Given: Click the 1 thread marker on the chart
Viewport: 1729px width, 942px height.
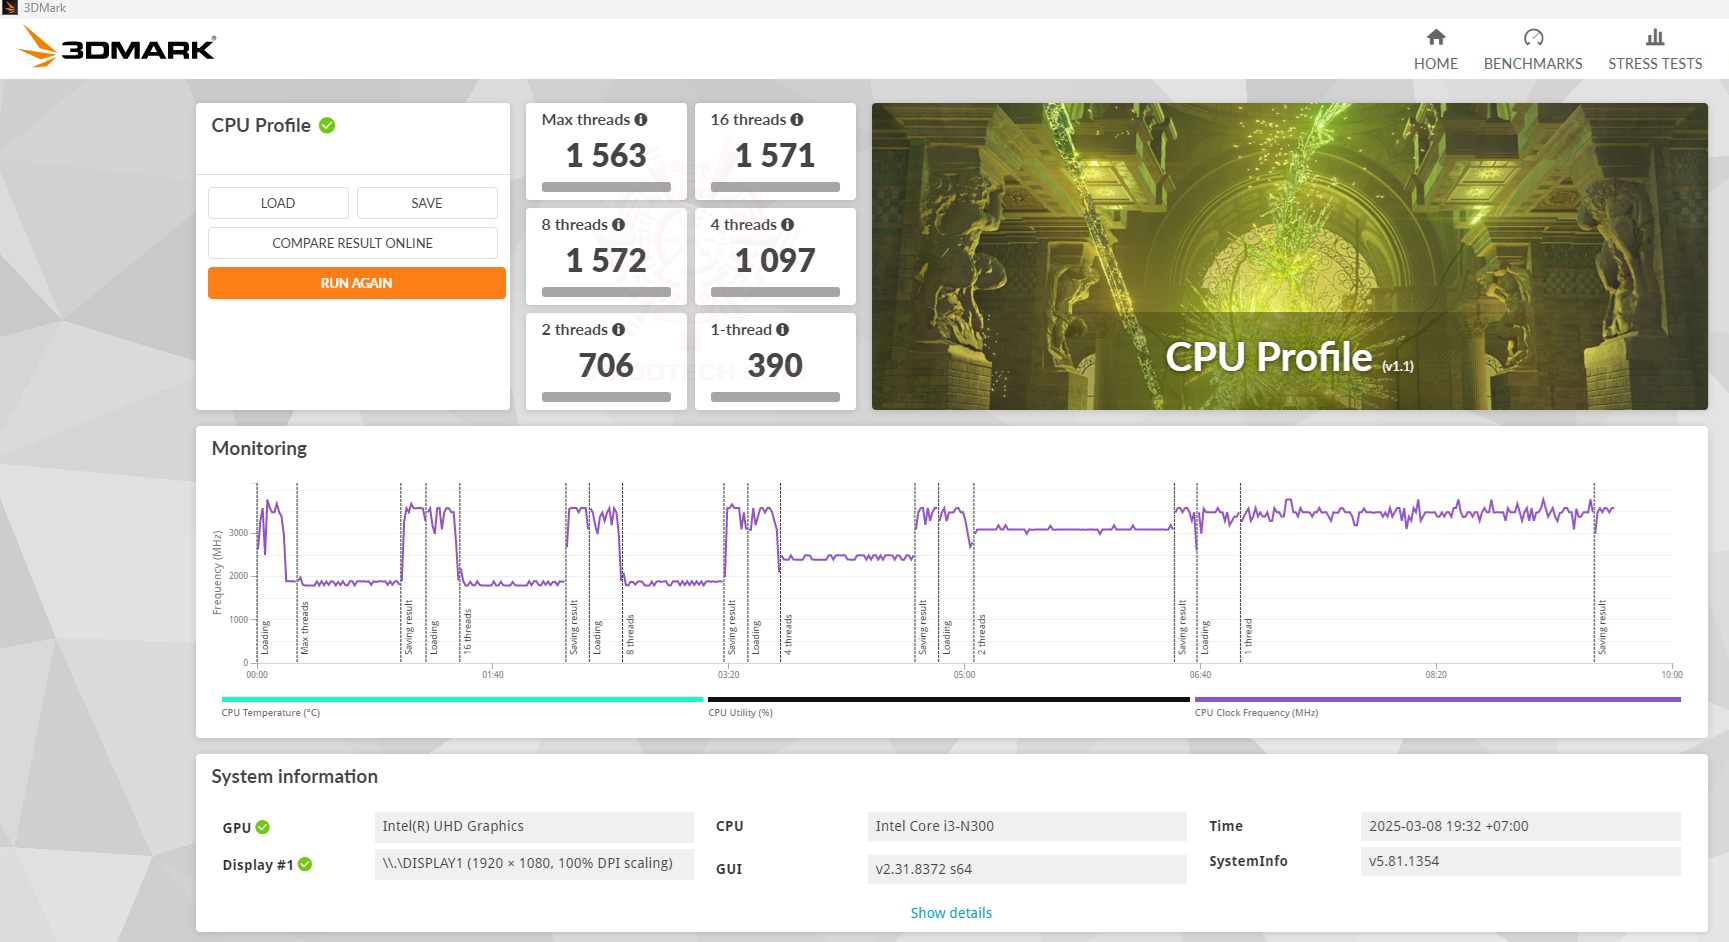Looking at the screenshot, I should tap(1248, 636).
